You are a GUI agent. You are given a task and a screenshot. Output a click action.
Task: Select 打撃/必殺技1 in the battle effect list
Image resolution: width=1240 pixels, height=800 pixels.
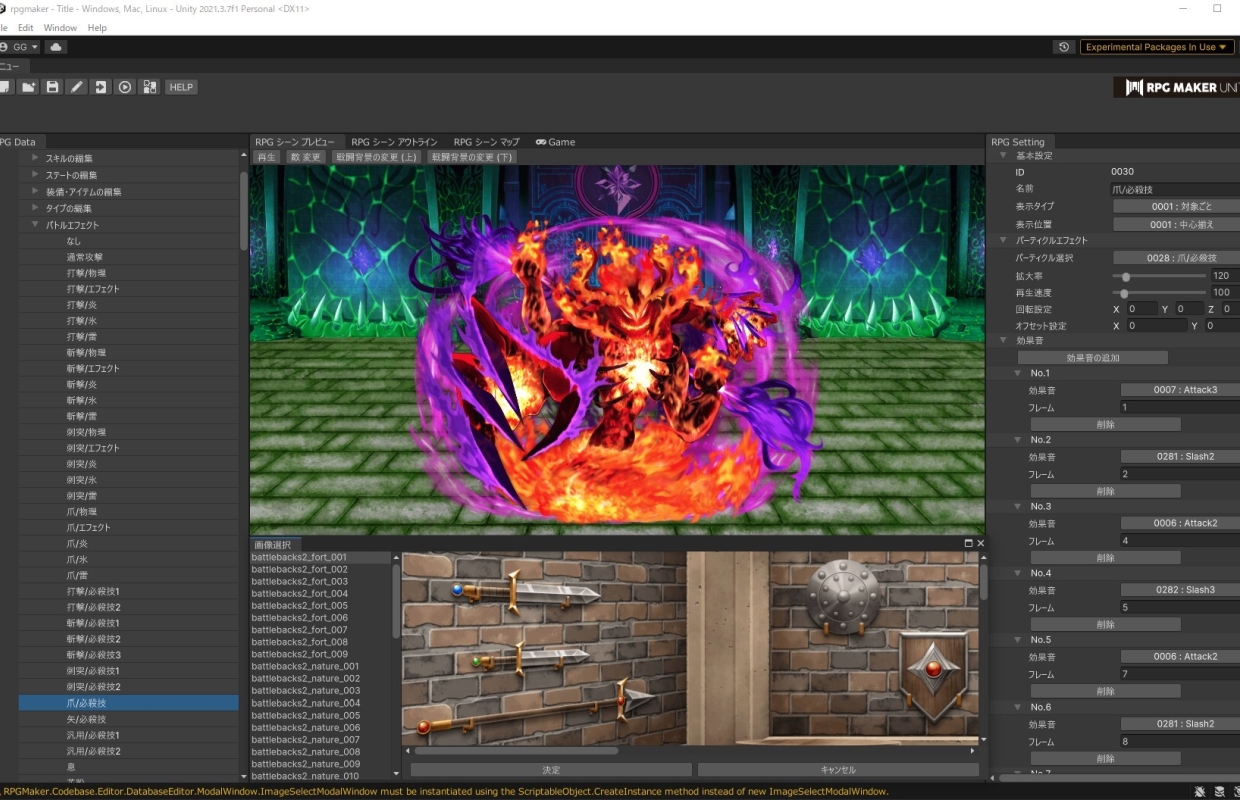(128, 591)
